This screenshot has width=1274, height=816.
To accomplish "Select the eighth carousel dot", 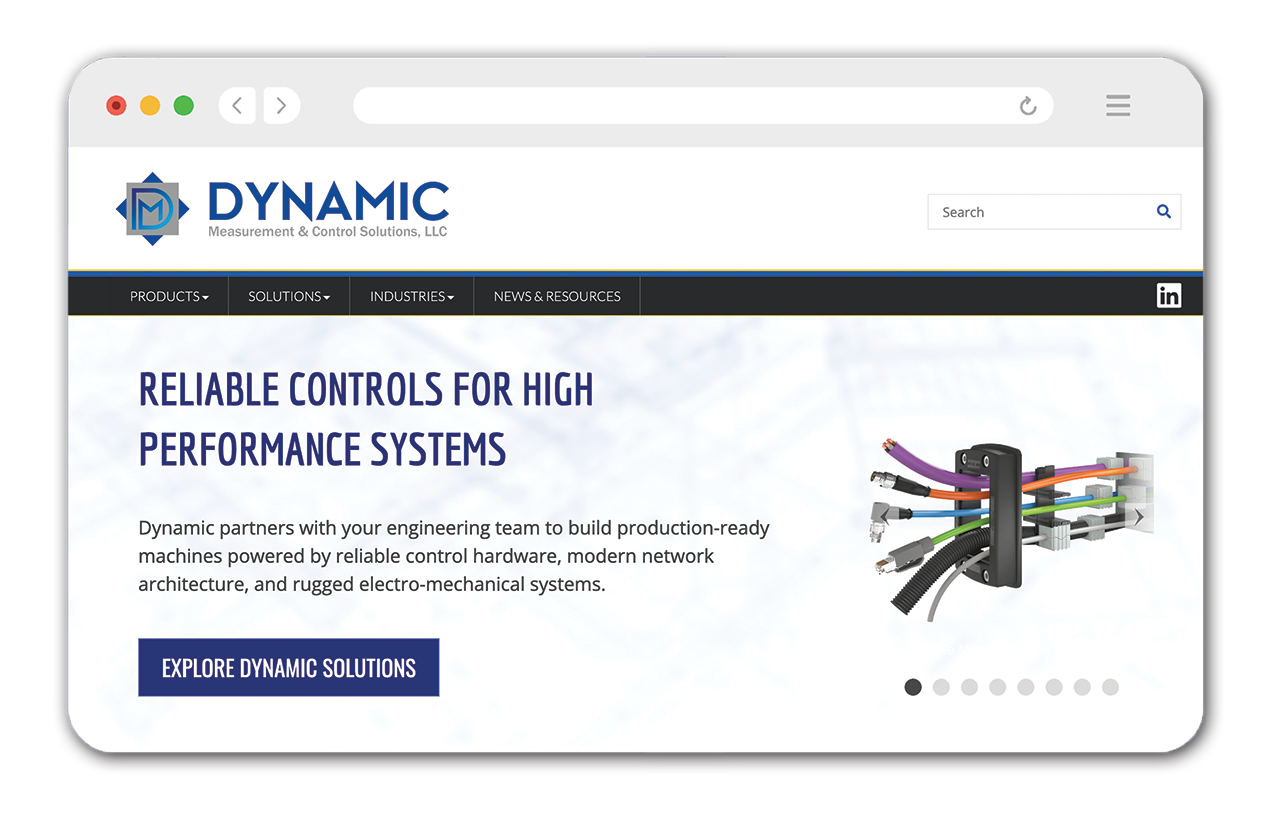I will point(1110,687).
